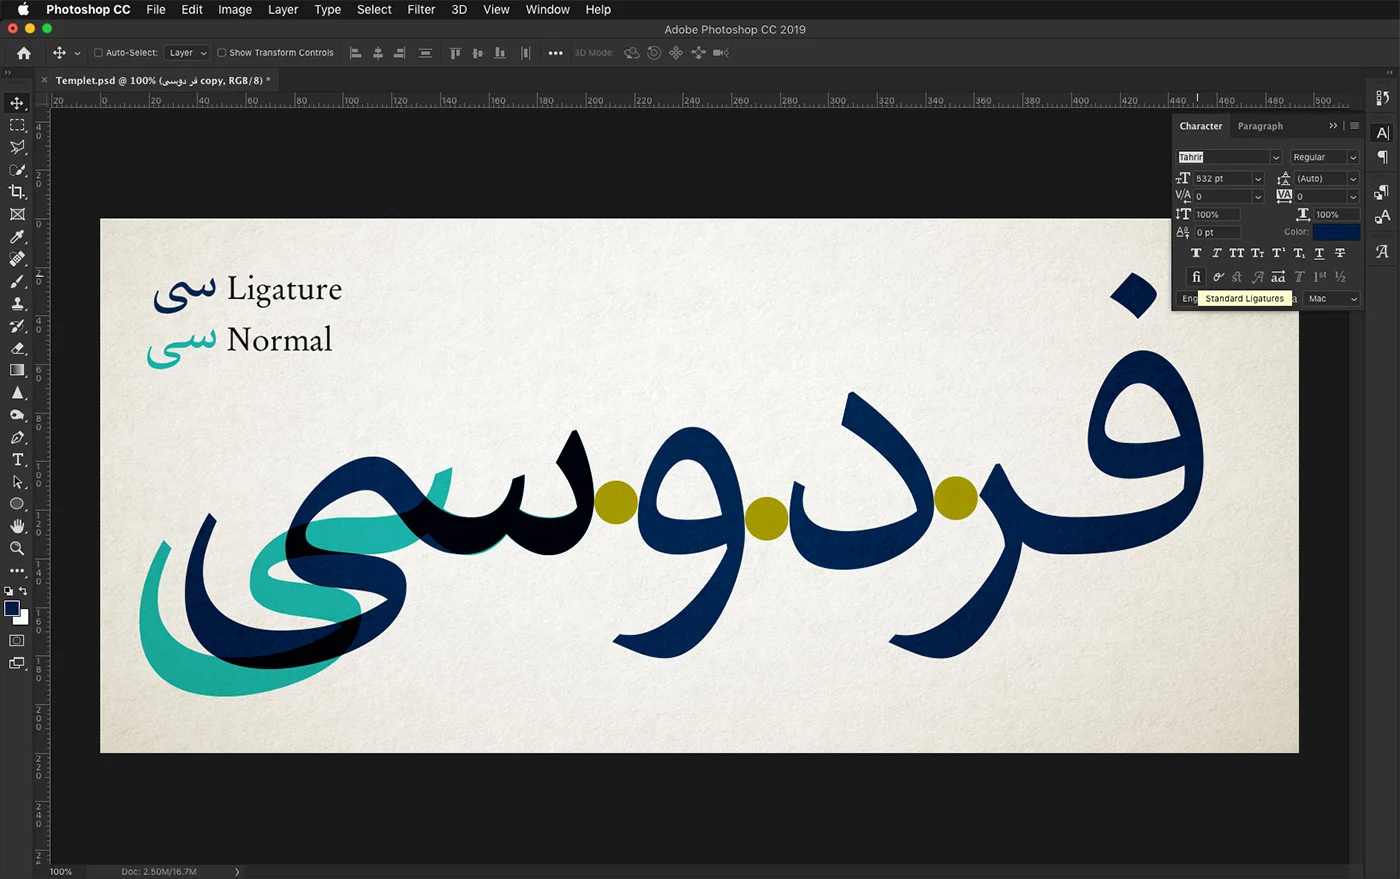The height and width of the screenshot is (879, 1400).
Task: Open the Mac anti-aliasing dropdown
Action: coord(1333,299)
